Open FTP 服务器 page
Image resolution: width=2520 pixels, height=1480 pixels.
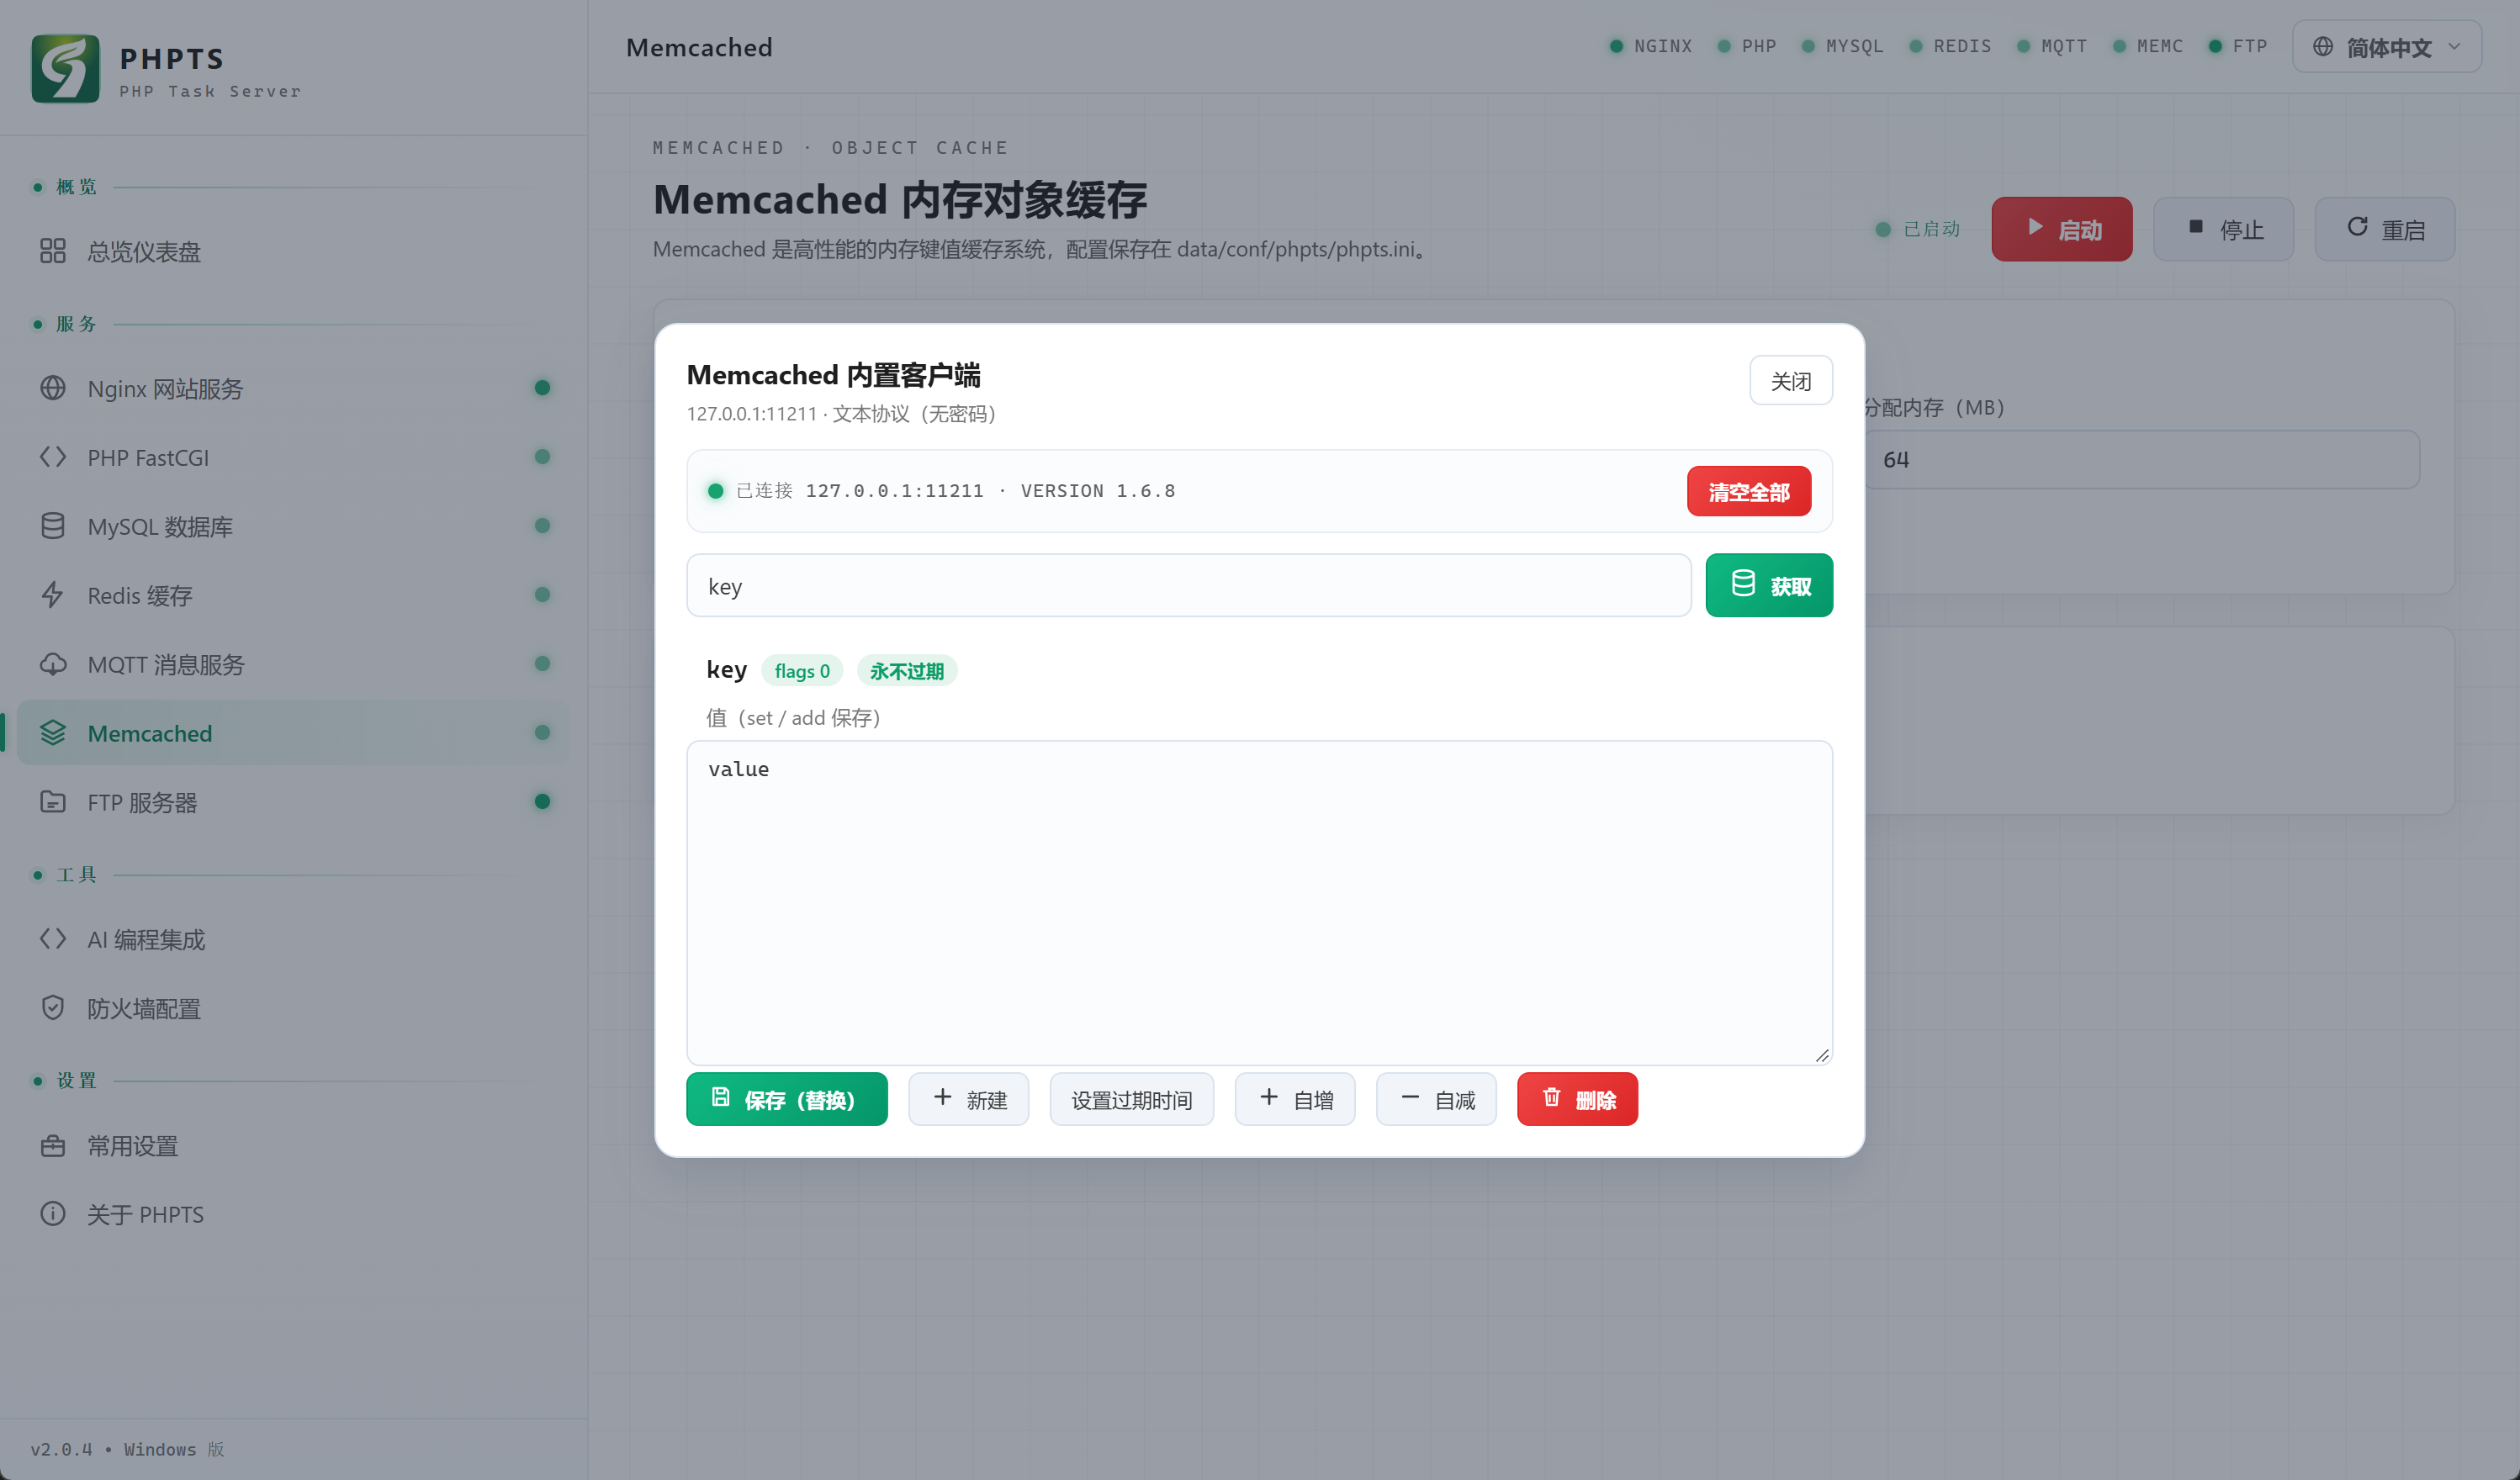294,802
